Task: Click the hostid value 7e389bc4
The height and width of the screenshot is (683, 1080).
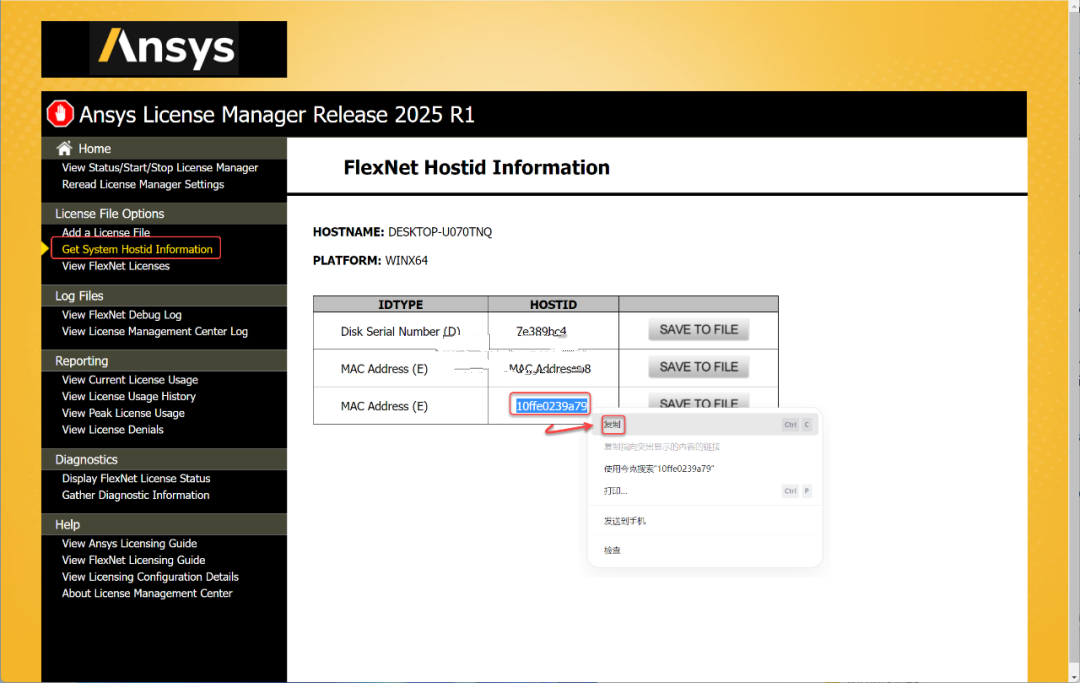Action: click(541, 331)
